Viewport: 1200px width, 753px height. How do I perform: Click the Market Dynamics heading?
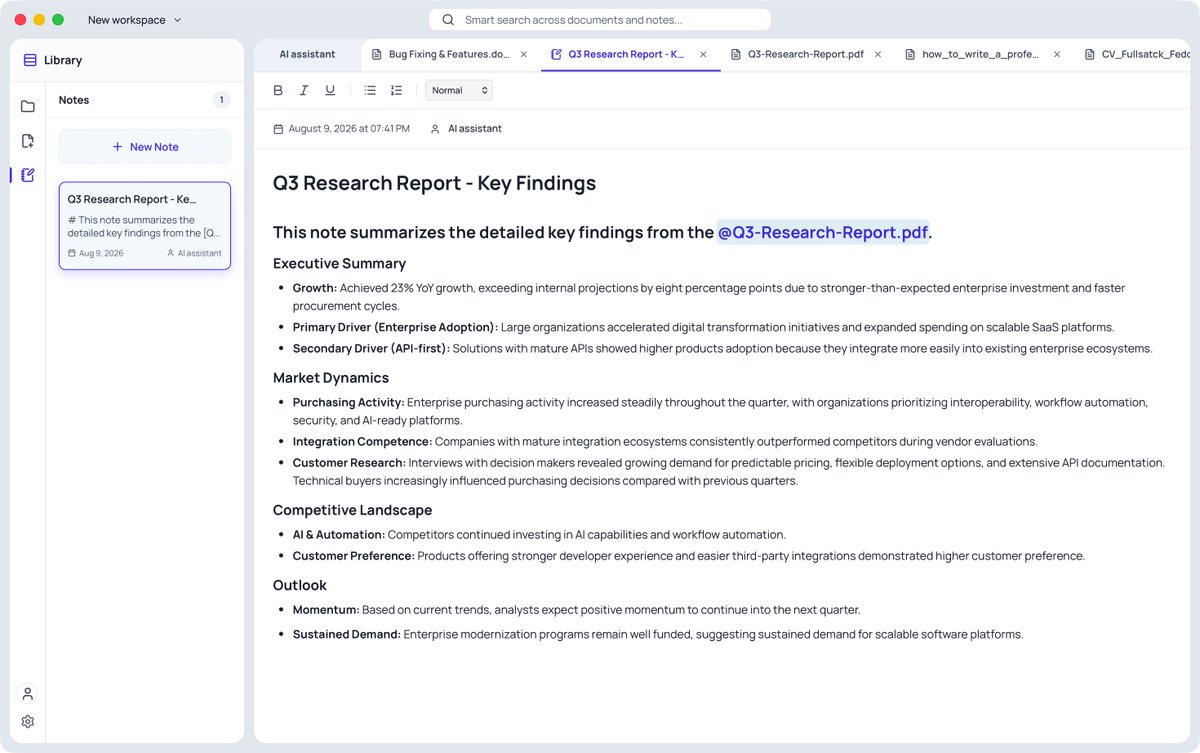point(331,378)
